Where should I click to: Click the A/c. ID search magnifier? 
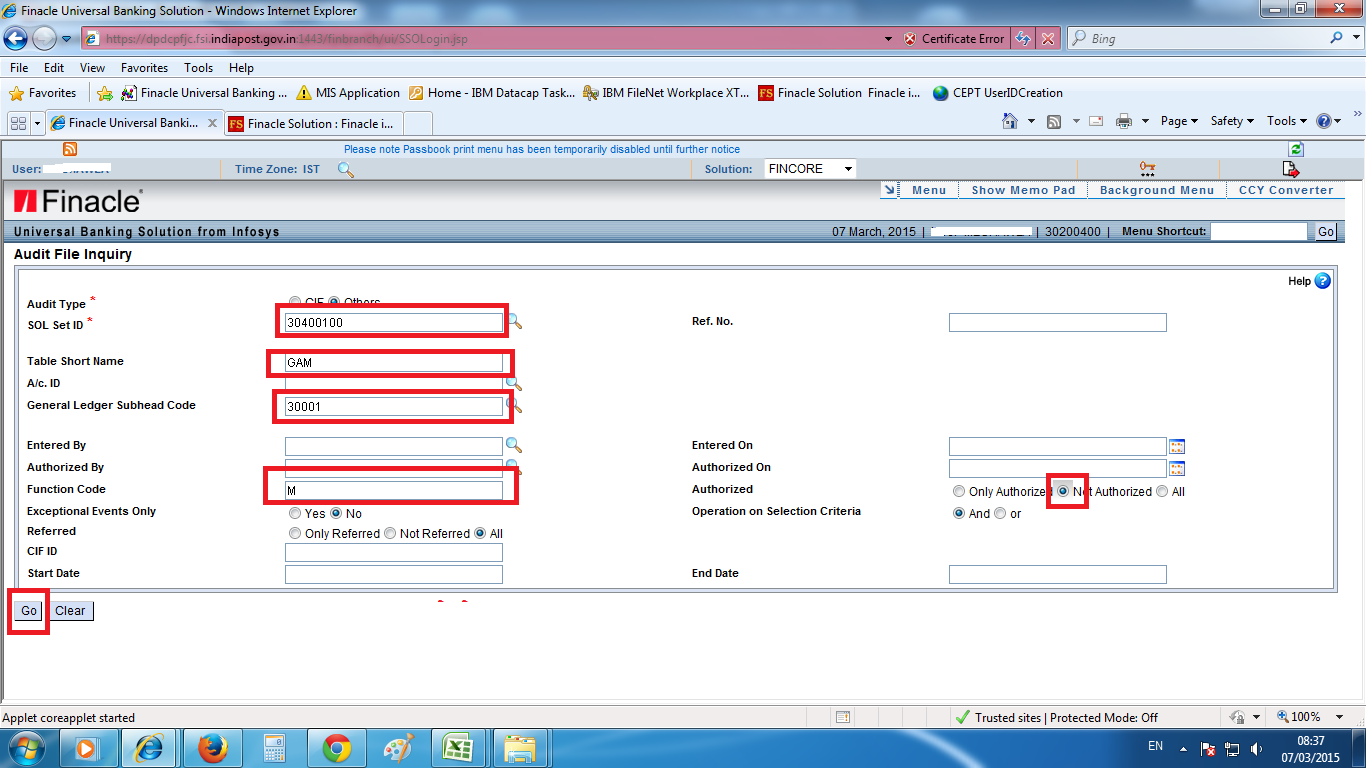(x=513, y=383)
